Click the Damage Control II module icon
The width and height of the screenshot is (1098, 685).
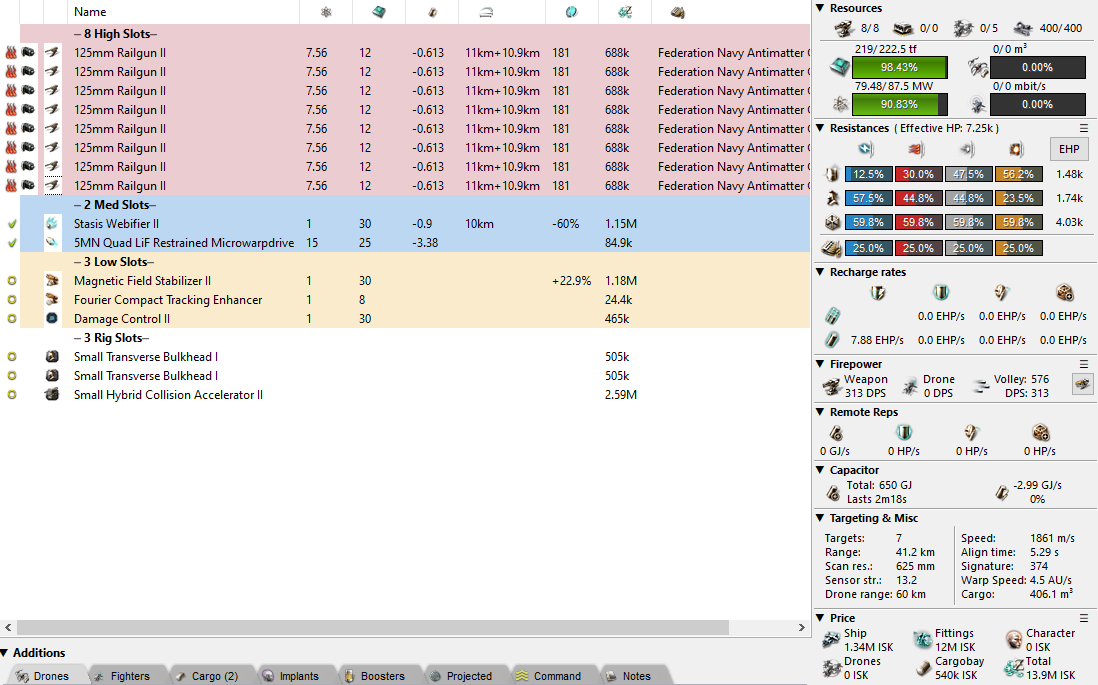pos(52,319)
